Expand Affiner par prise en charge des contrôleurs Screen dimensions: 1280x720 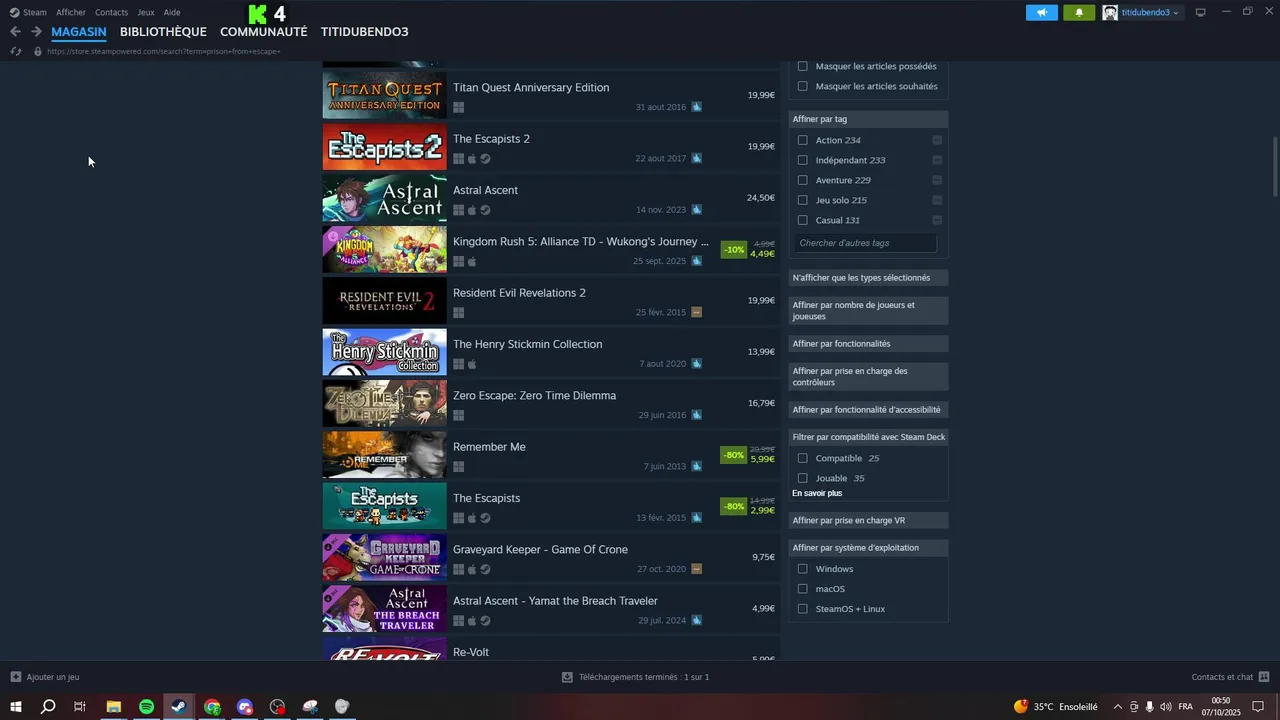click(x=868, y=377)
